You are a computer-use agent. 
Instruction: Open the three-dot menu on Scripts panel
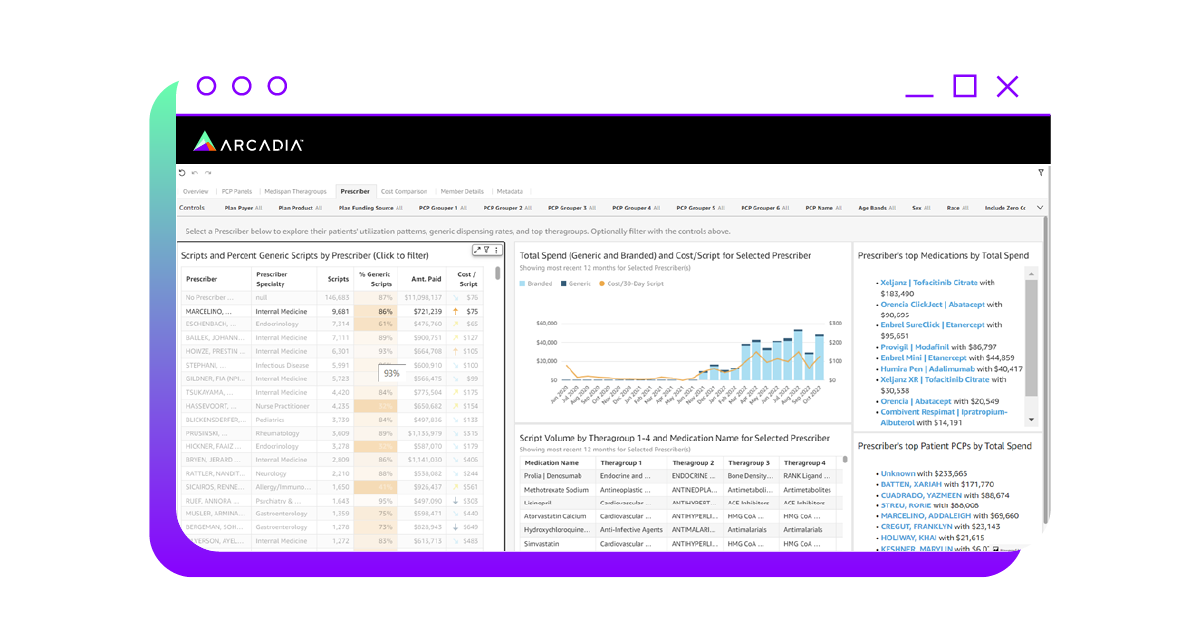tap(497, 249)
